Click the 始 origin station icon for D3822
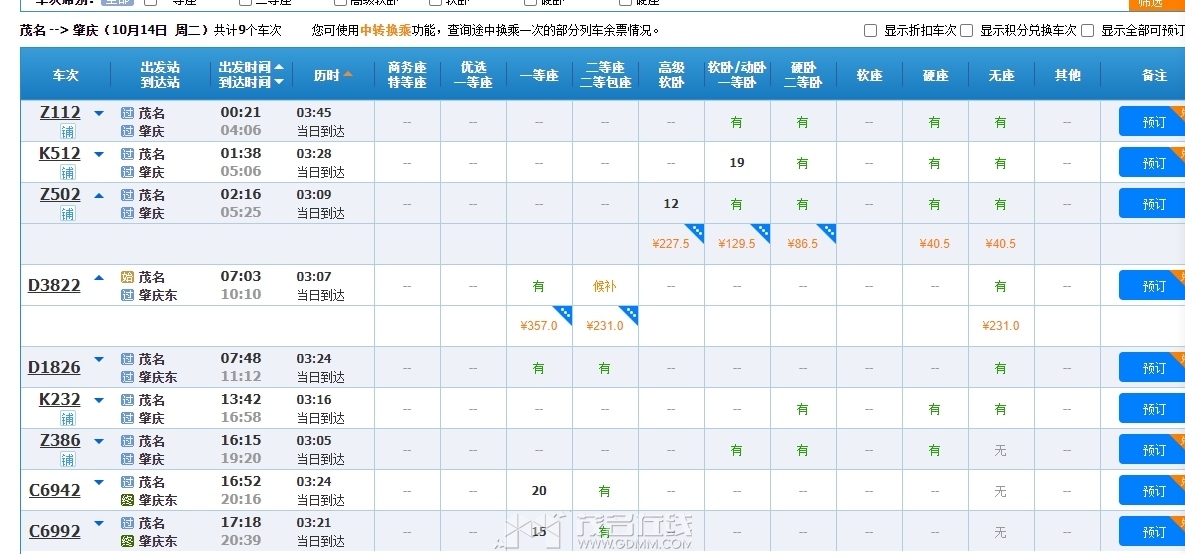 coord(127,277)
